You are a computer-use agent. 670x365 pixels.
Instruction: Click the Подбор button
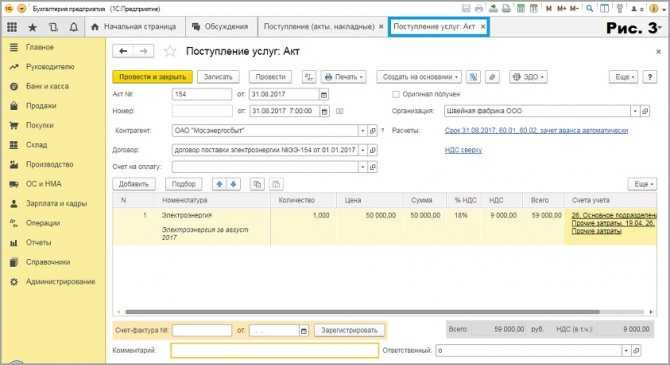184,184
